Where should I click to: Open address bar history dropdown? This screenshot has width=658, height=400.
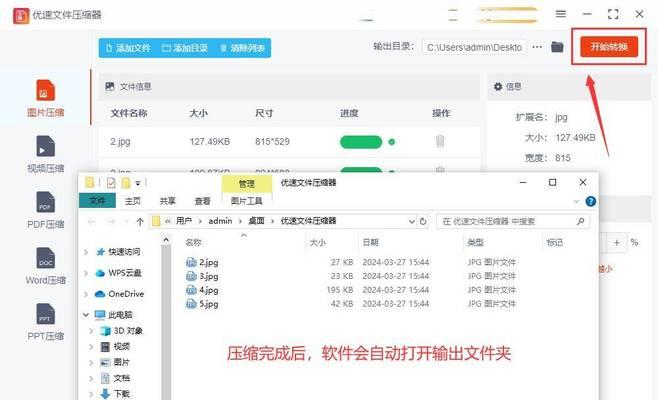[x=412, y=221]
